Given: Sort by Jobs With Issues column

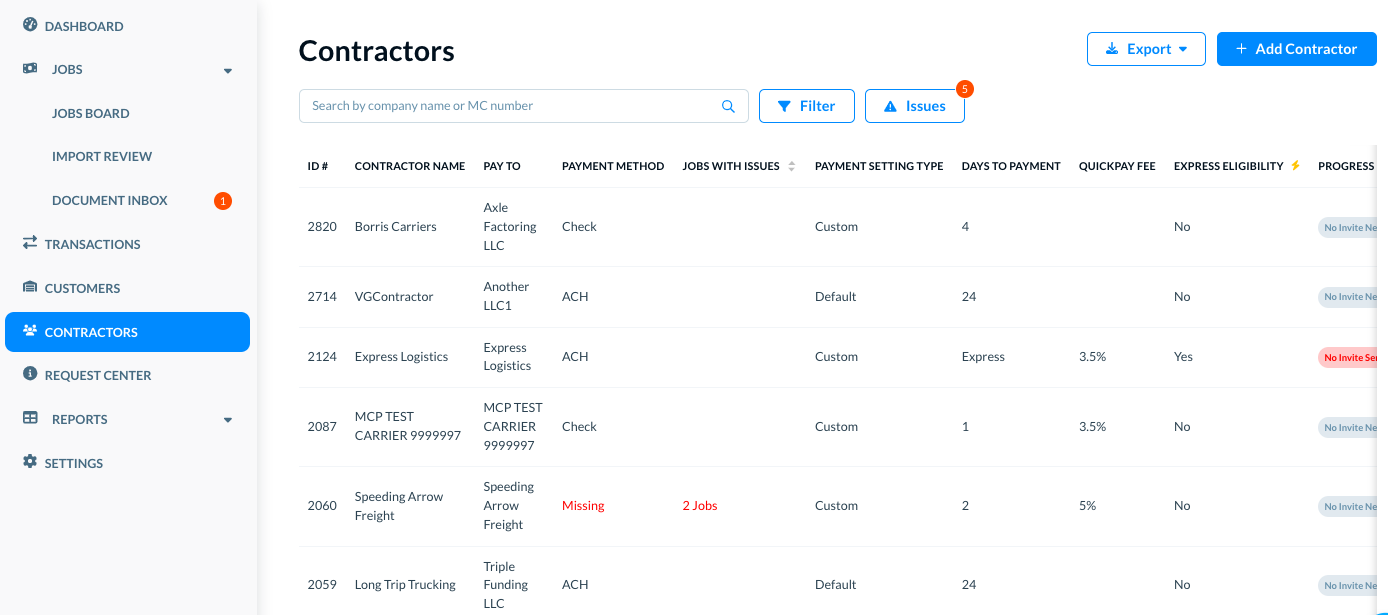Looking at the screenshot, I should (x=792, y=166).
